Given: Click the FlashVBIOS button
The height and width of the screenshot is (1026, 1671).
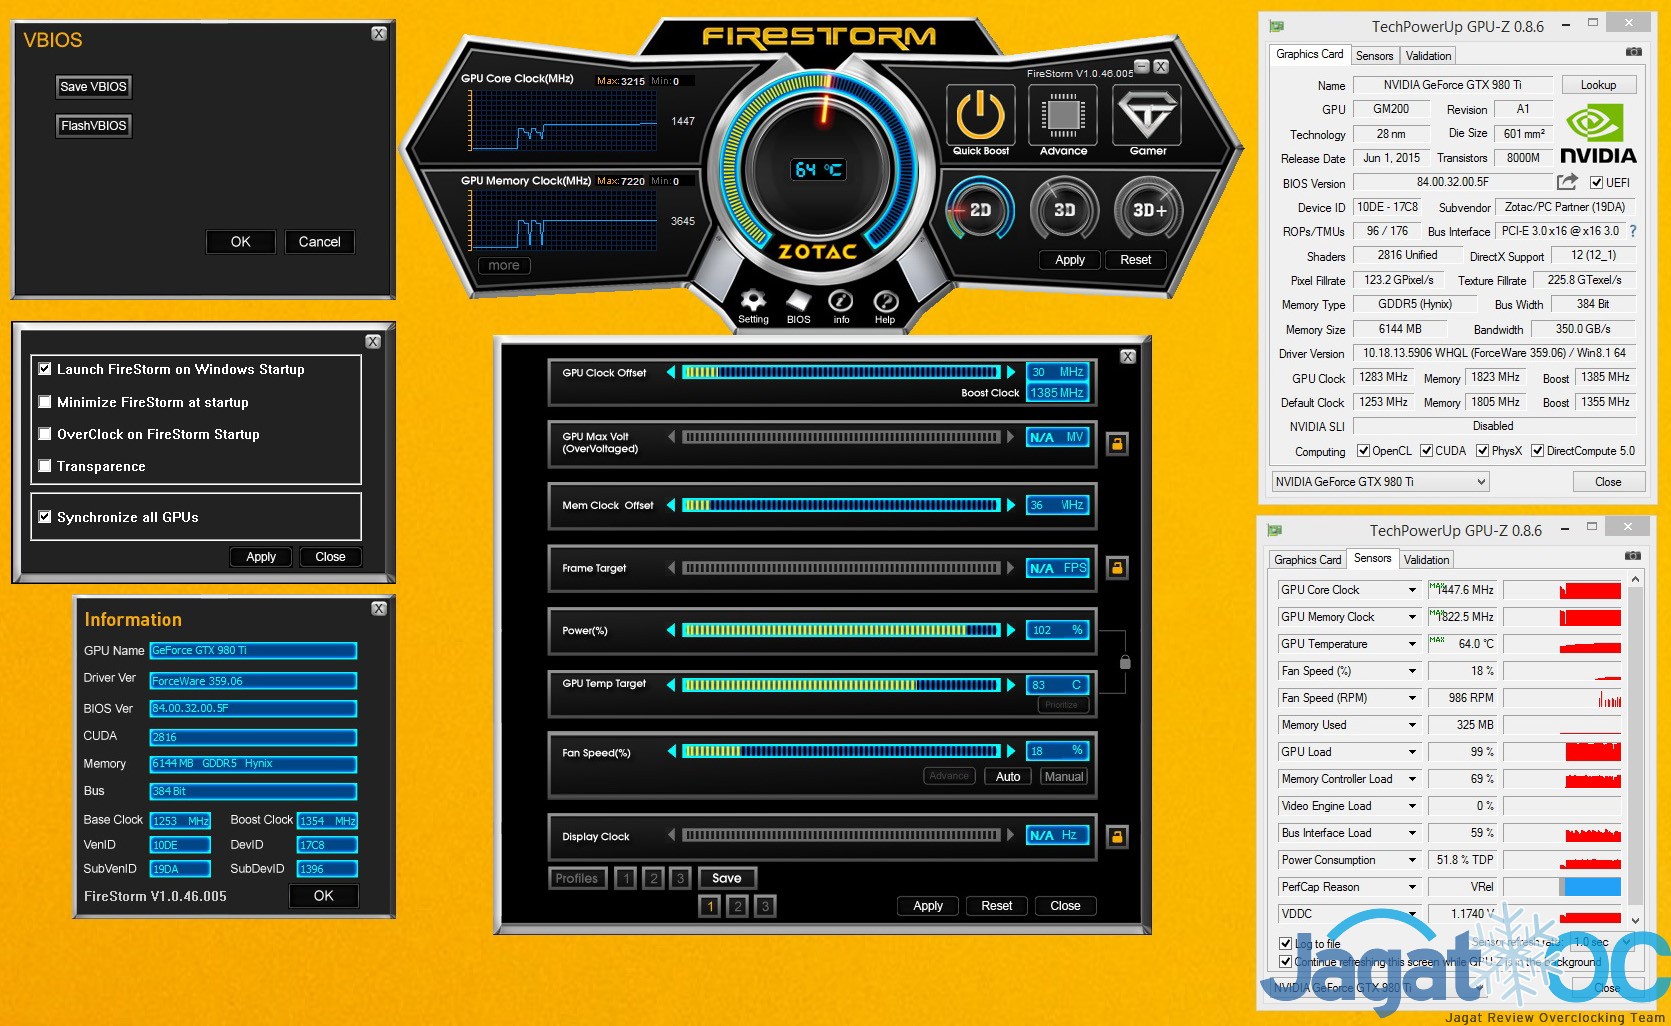Looking at the screenshot, I should [93, 126].
